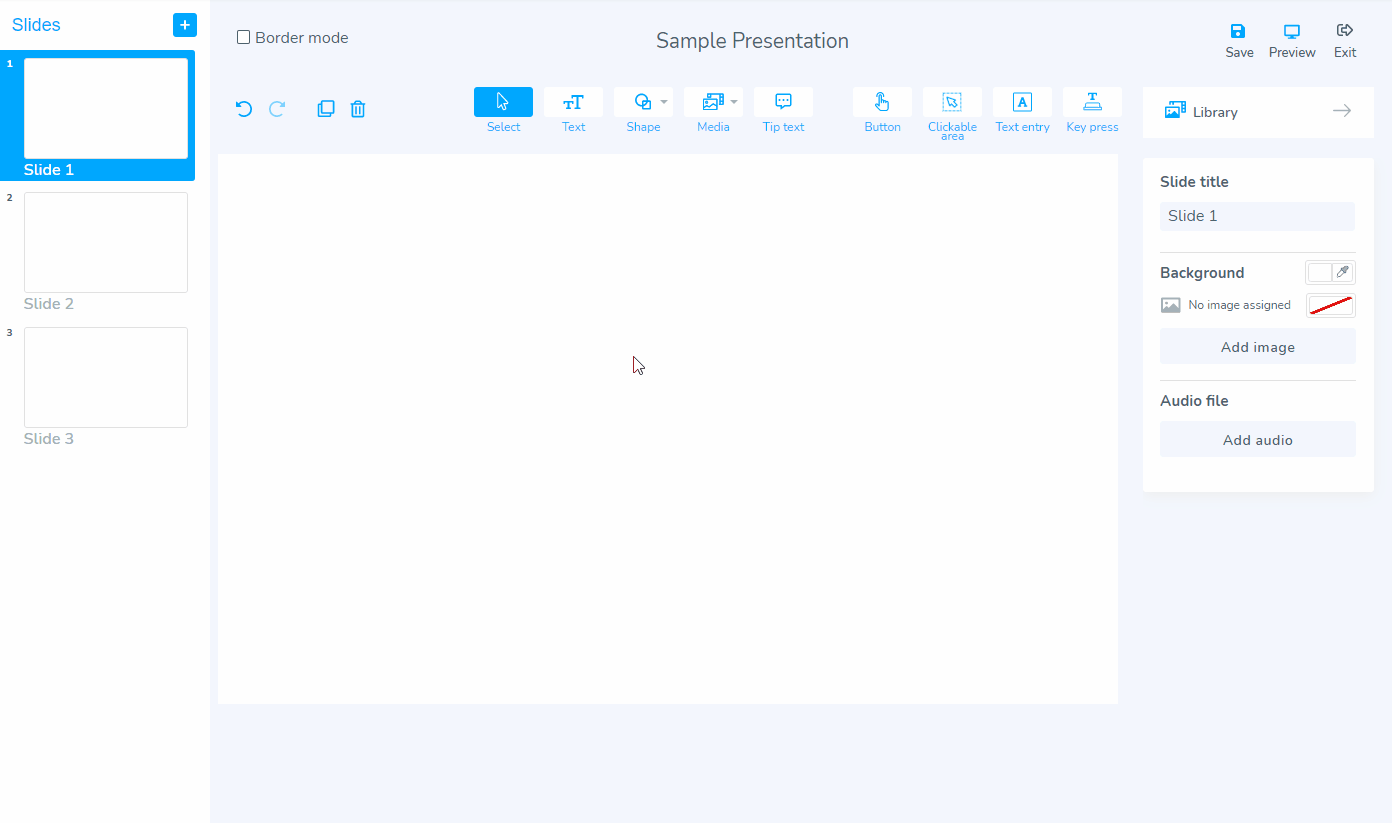The width and height of the screenshot is (1392, 823).
Task: Duplicate the selected object
Action: coord(326,109)
